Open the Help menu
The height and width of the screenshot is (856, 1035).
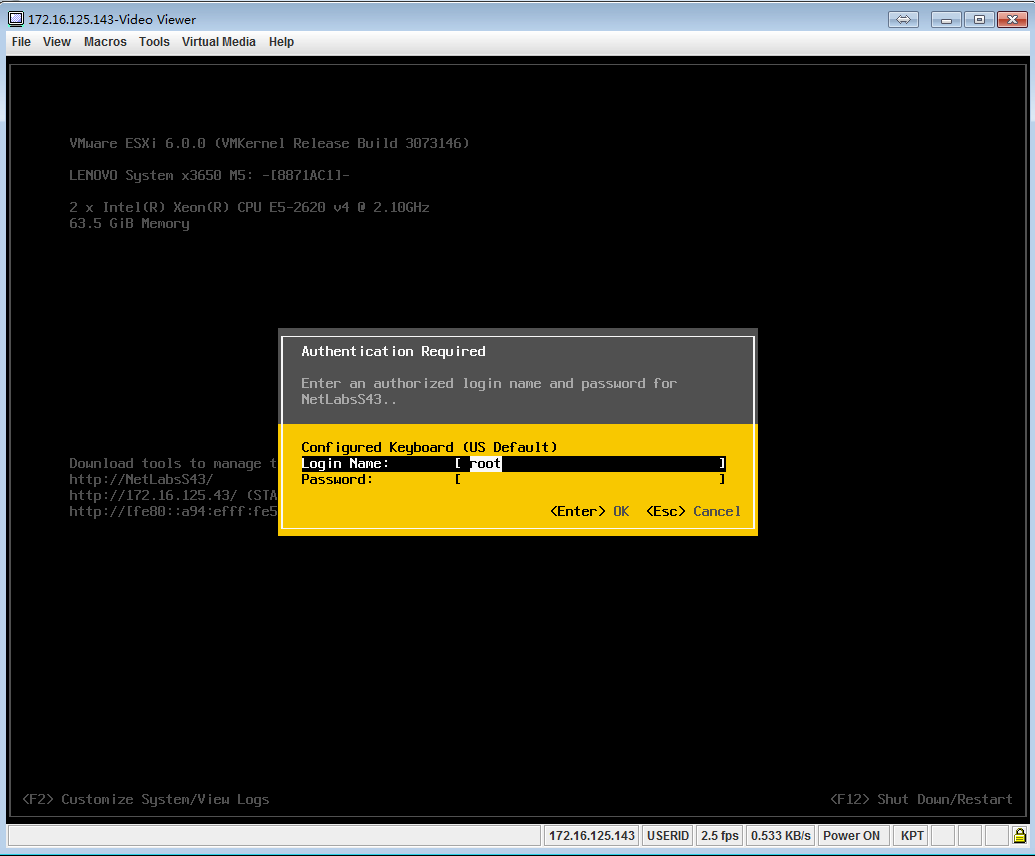pyautogui.click(x=281, y=42)
